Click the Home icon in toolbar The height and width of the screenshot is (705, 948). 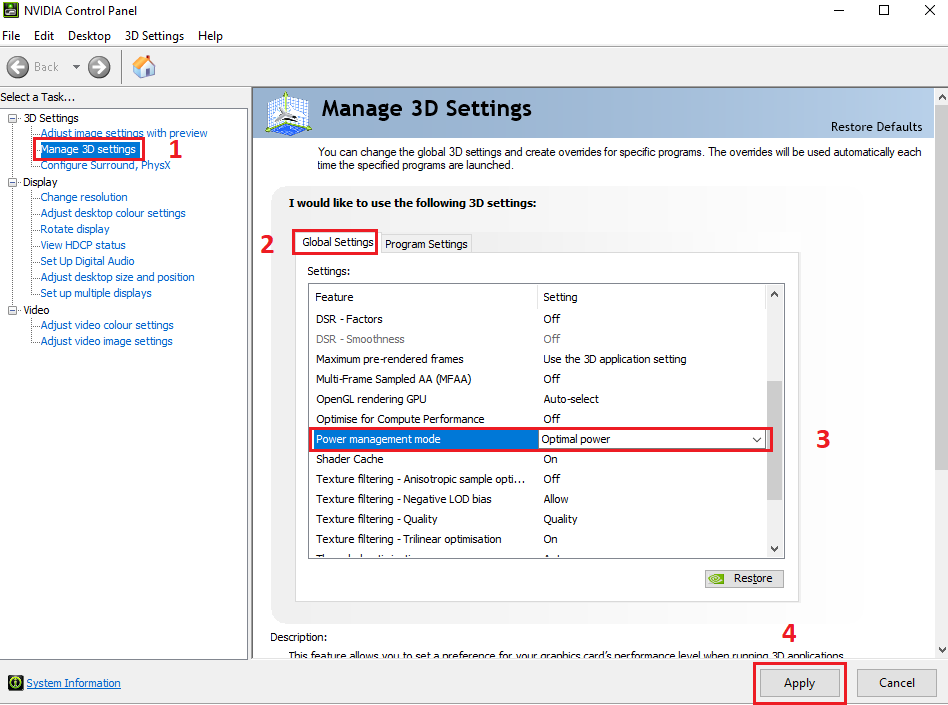point(144,67)
